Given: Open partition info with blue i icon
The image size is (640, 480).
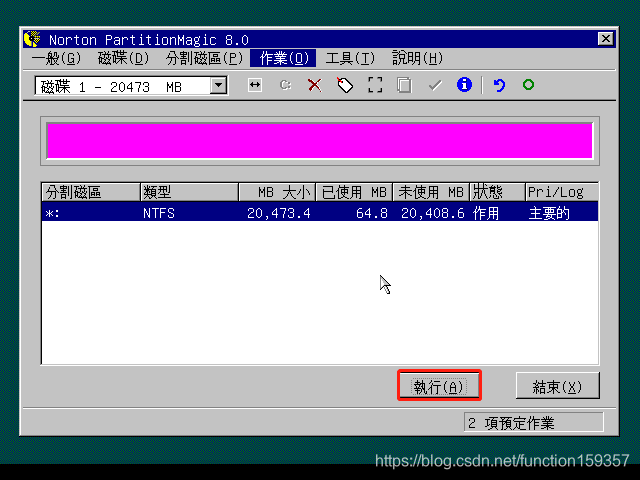Looking at the screenshot, I should point(464,85).
